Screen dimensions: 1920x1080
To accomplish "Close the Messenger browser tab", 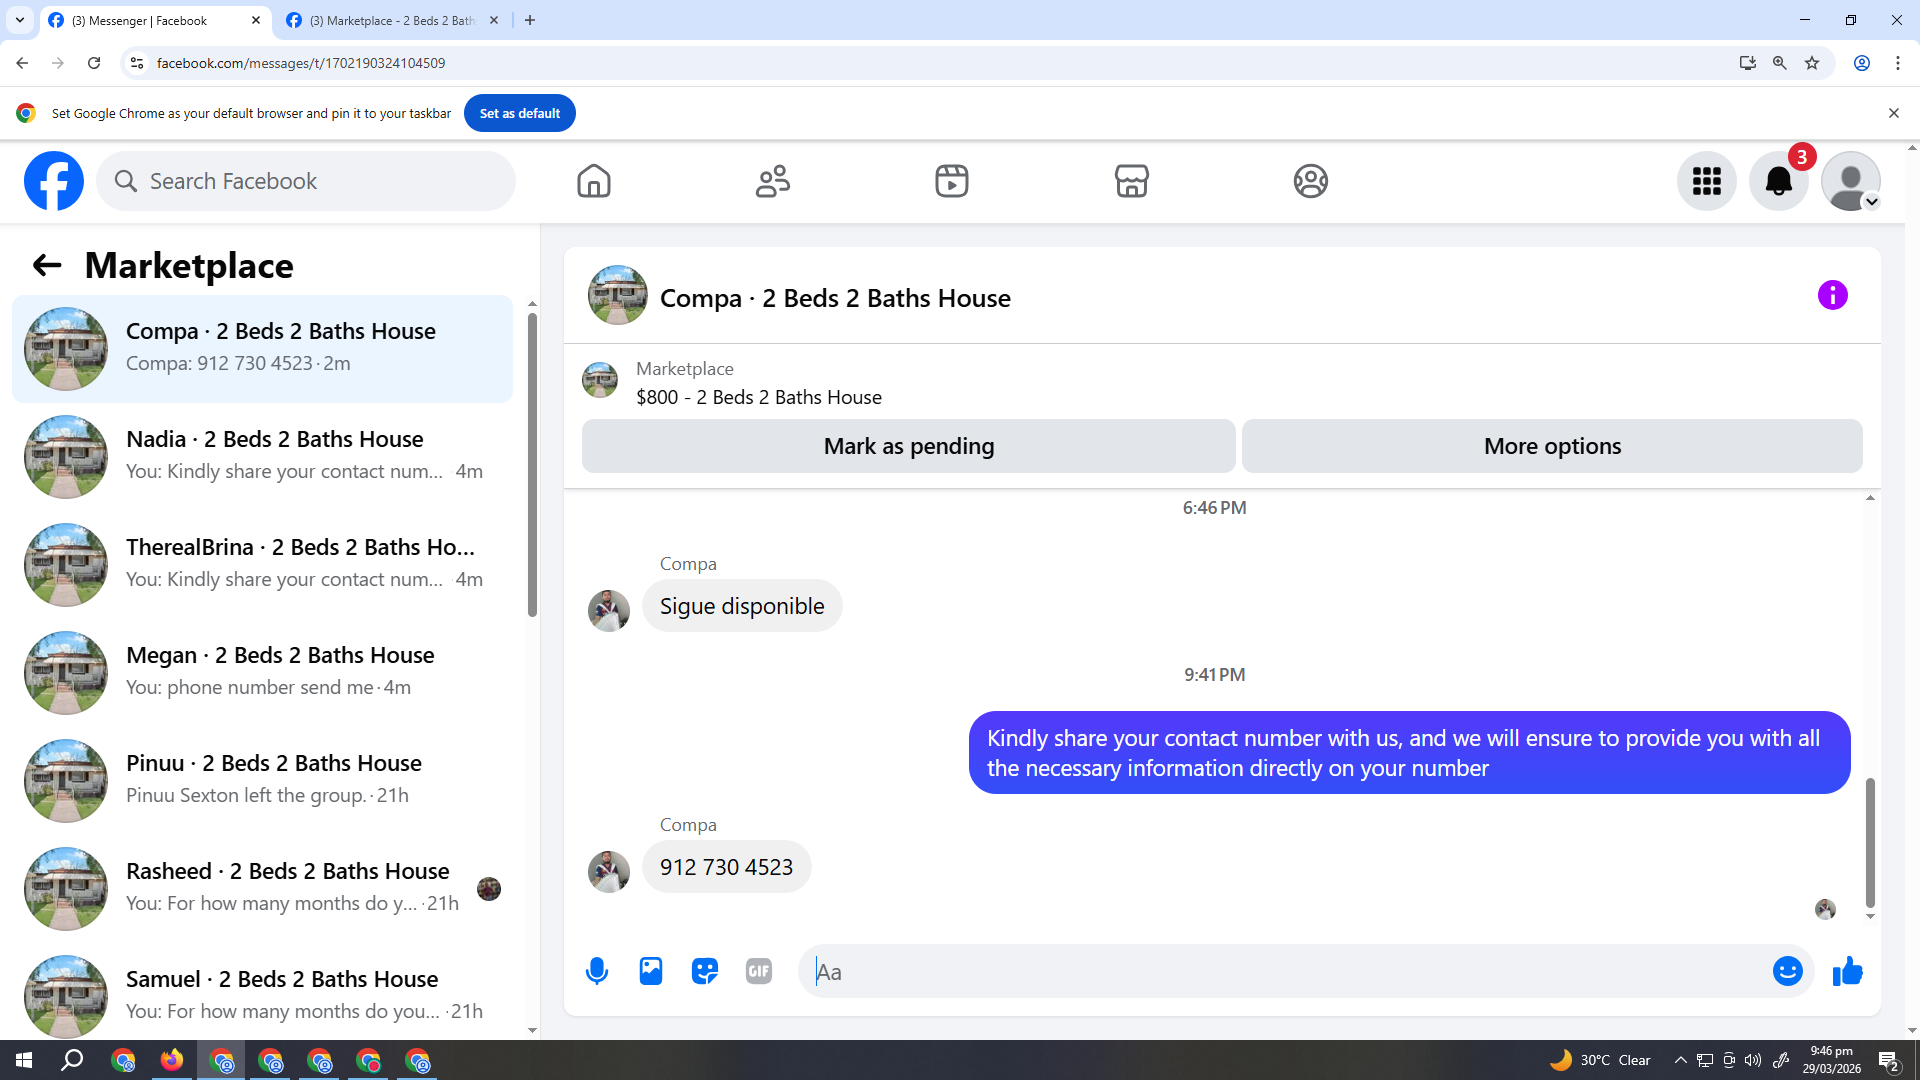I will tap(256, 20).
